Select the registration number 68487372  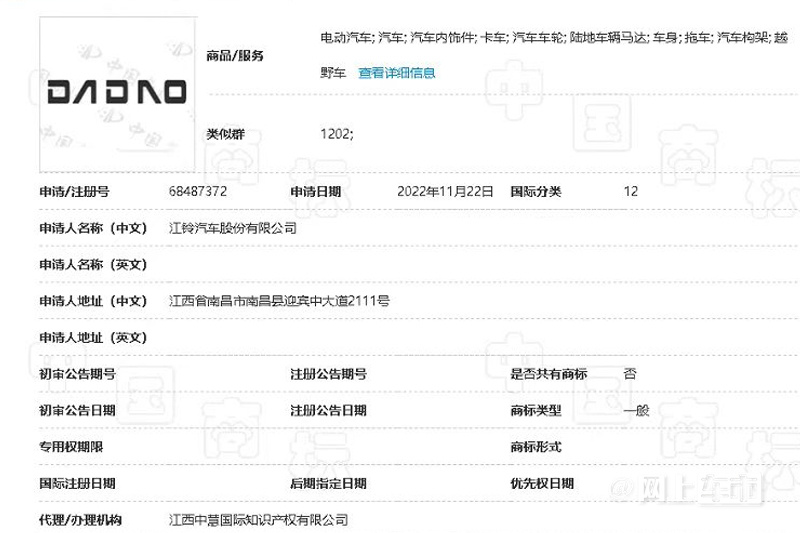(197, 191)
